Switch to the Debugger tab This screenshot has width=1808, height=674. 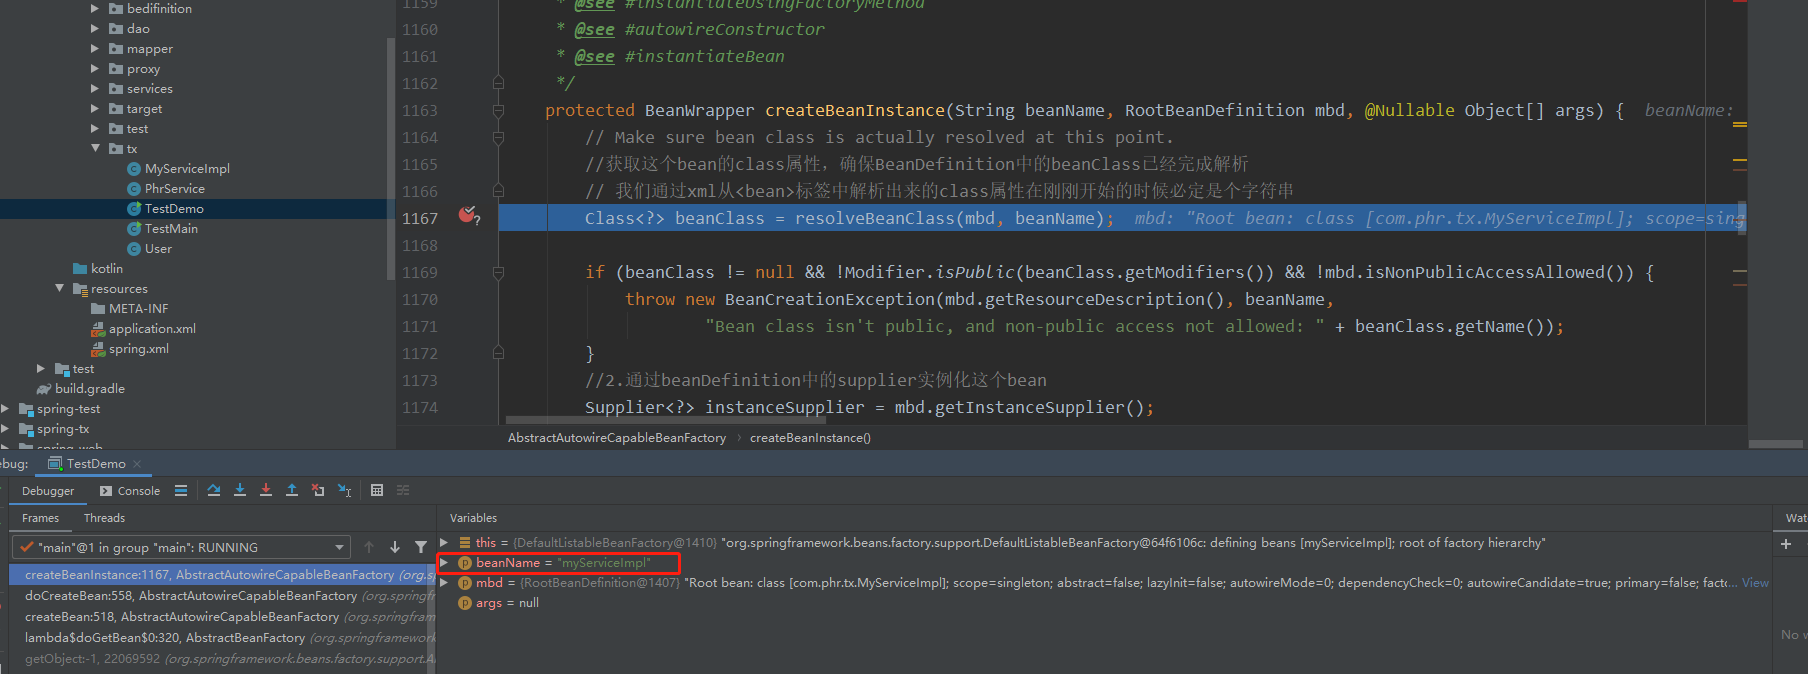tap(48, 491)
